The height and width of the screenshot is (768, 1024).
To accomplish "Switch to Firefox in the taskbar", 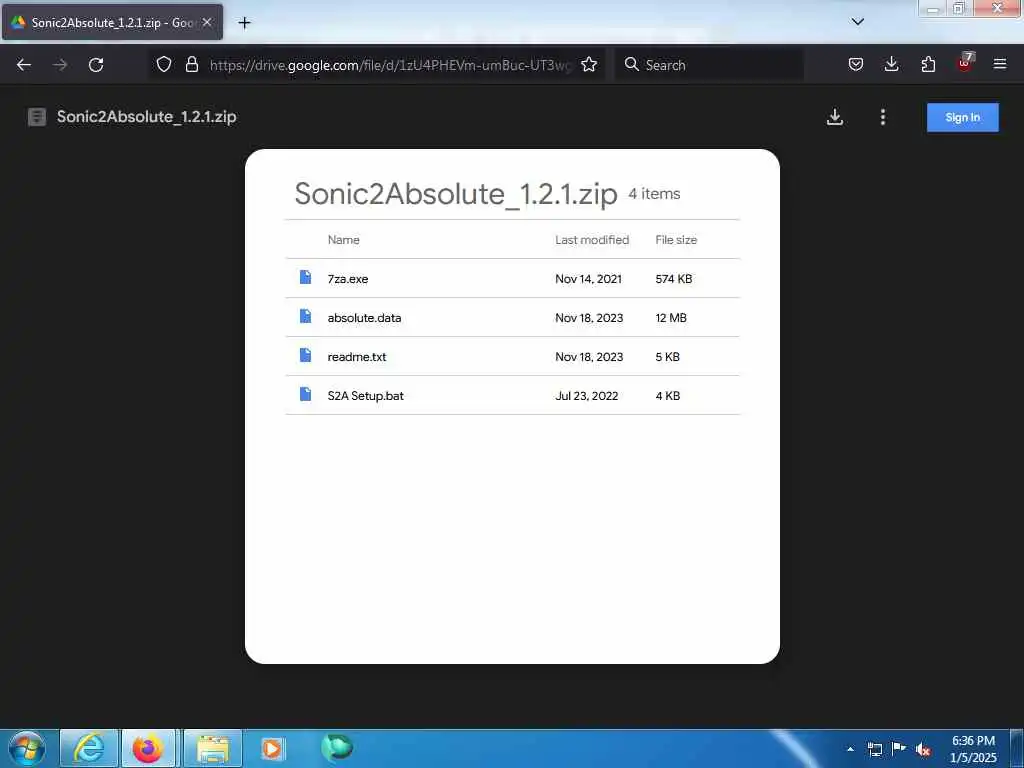I will click(148, 748).
